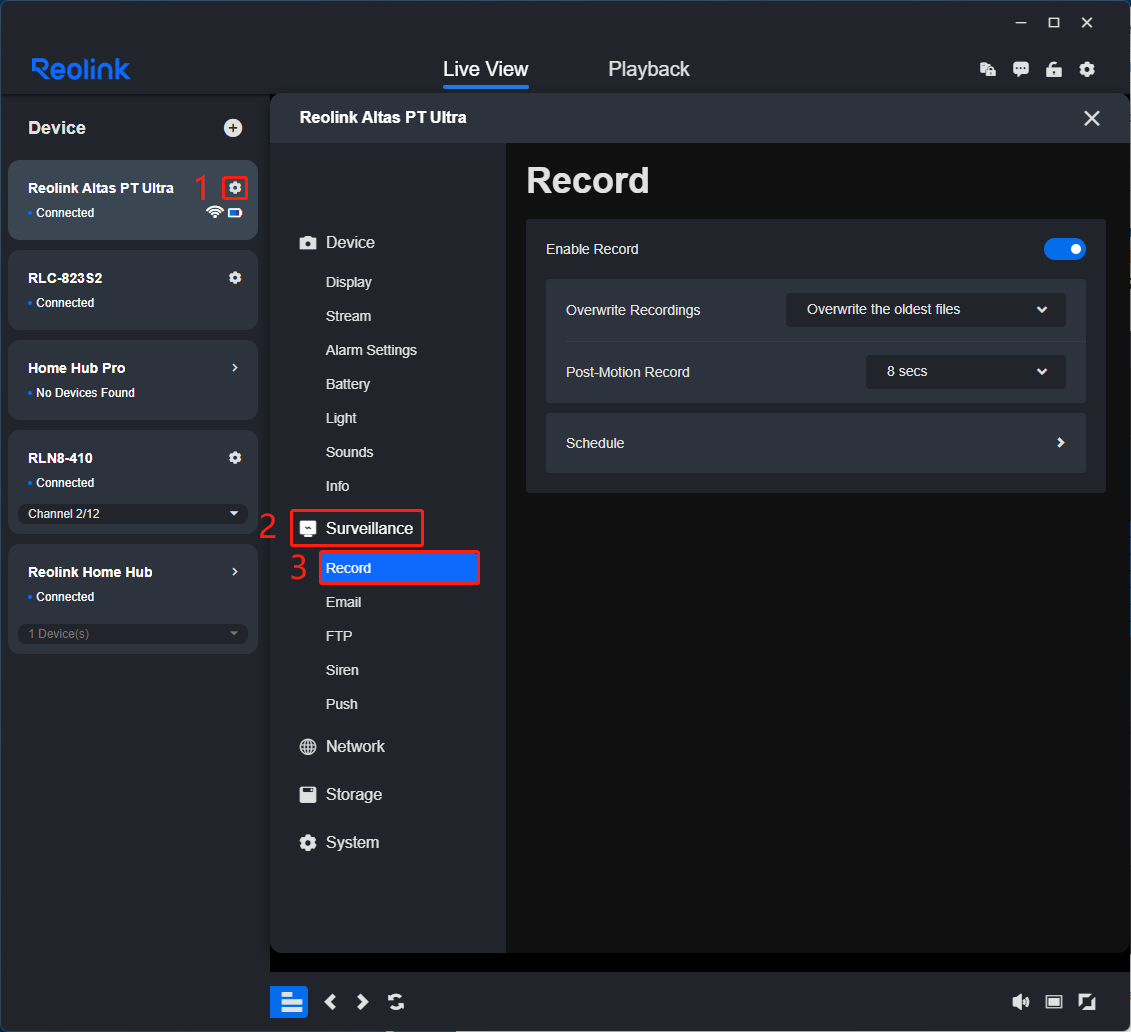Open Alarm Settings page
Viewport: 1131px width, 1032px height.
371,350
